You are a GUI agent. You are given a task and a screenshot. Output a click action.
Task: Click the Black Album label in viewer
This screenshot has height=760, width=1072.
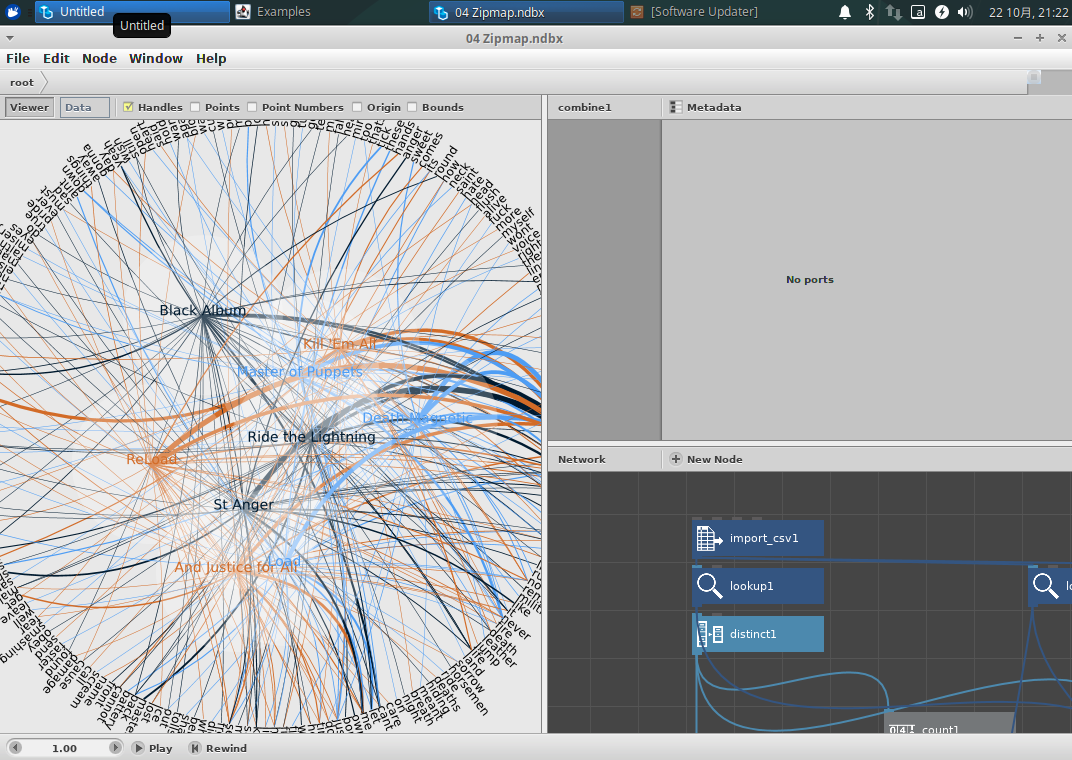tap(202, 310)
